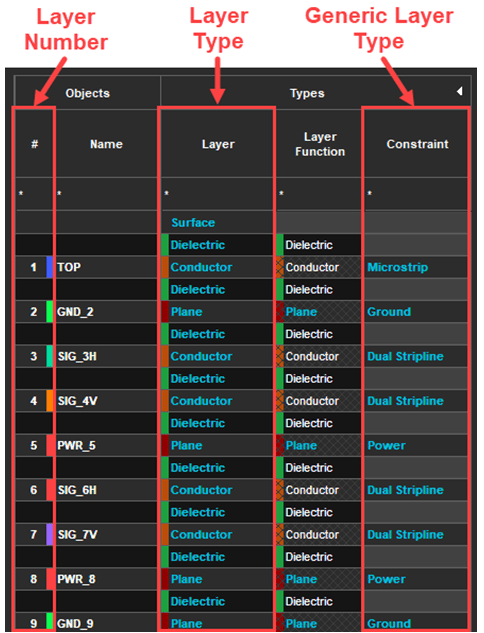
Task: Click the Layer Function column header
Action: point(320,144)
